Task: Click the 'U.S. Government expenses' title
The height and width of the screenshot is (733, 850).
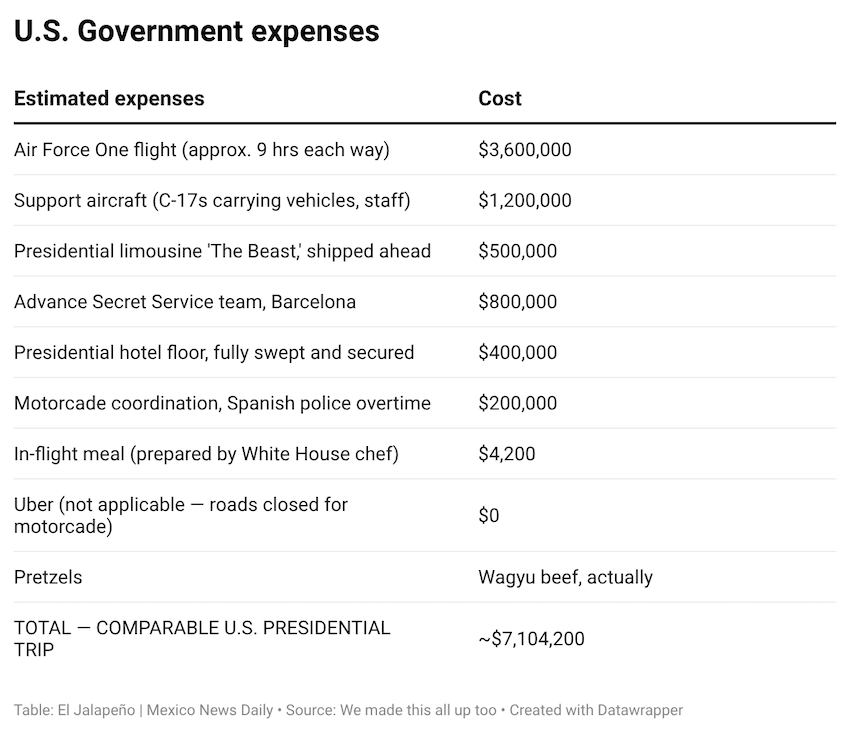Action: coord(197,31)
